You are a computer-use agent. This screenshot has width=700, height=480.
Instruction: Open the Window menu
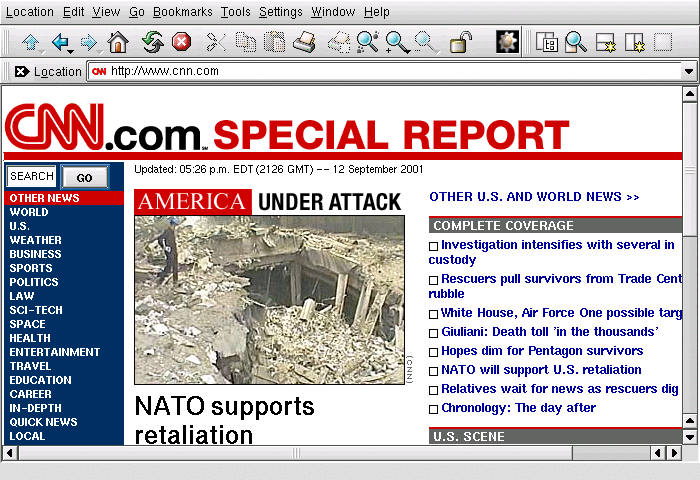[333, 12]
